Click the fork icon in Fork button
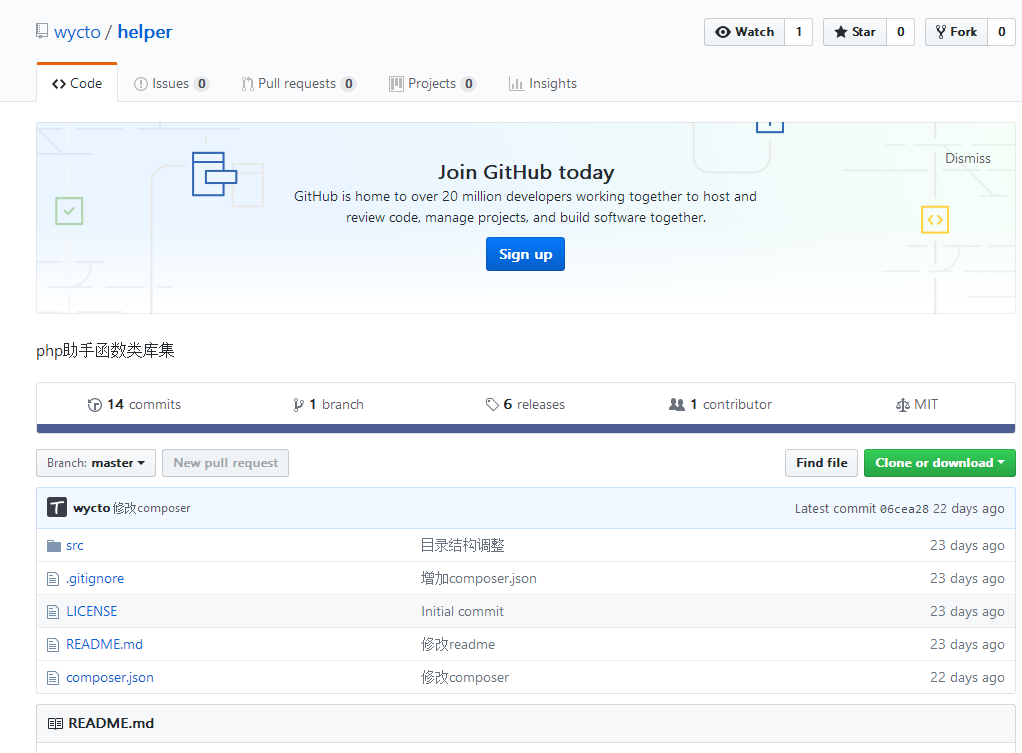The image size is (1022, 753). 941,32
